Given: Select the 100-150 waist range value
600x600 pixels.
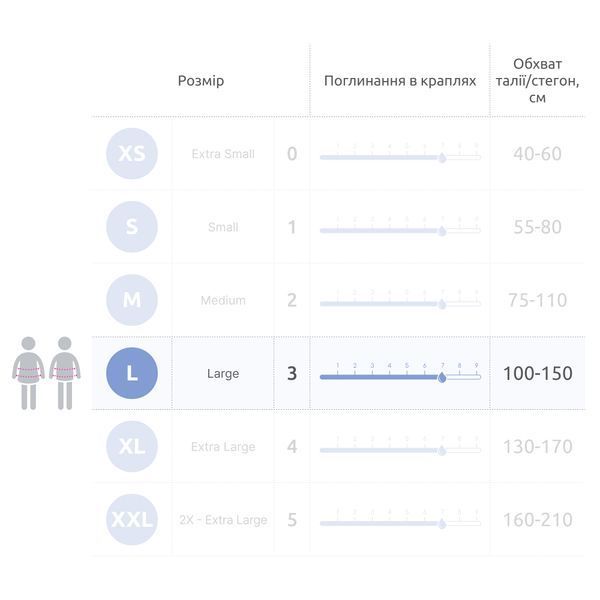Looking at the screenshot, I should [x=538, y=373].
